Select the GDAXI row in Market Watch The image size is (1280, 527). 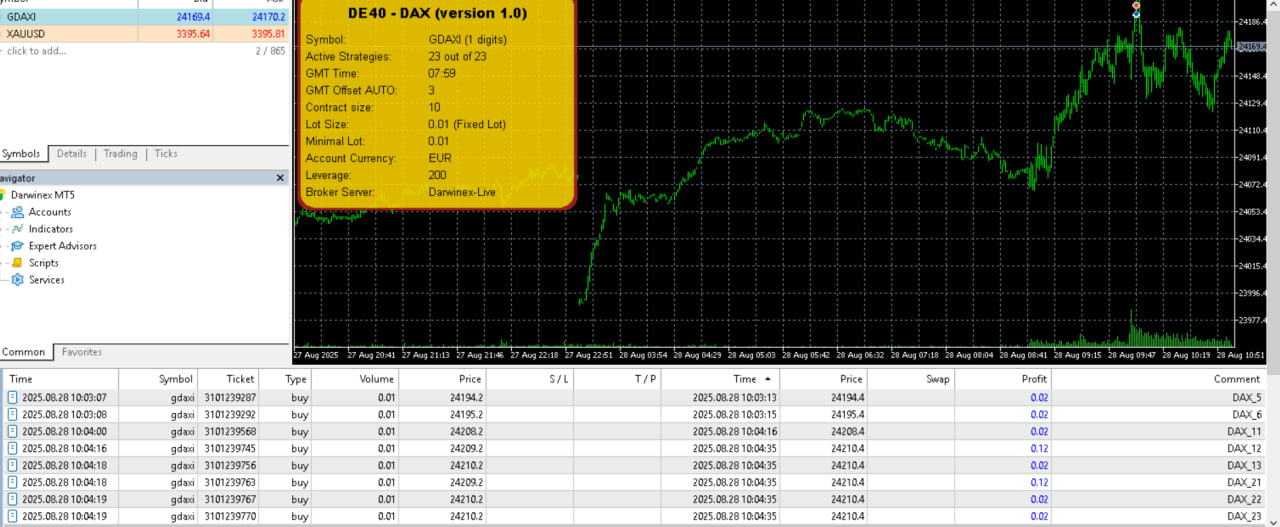[x=144, y=17]
